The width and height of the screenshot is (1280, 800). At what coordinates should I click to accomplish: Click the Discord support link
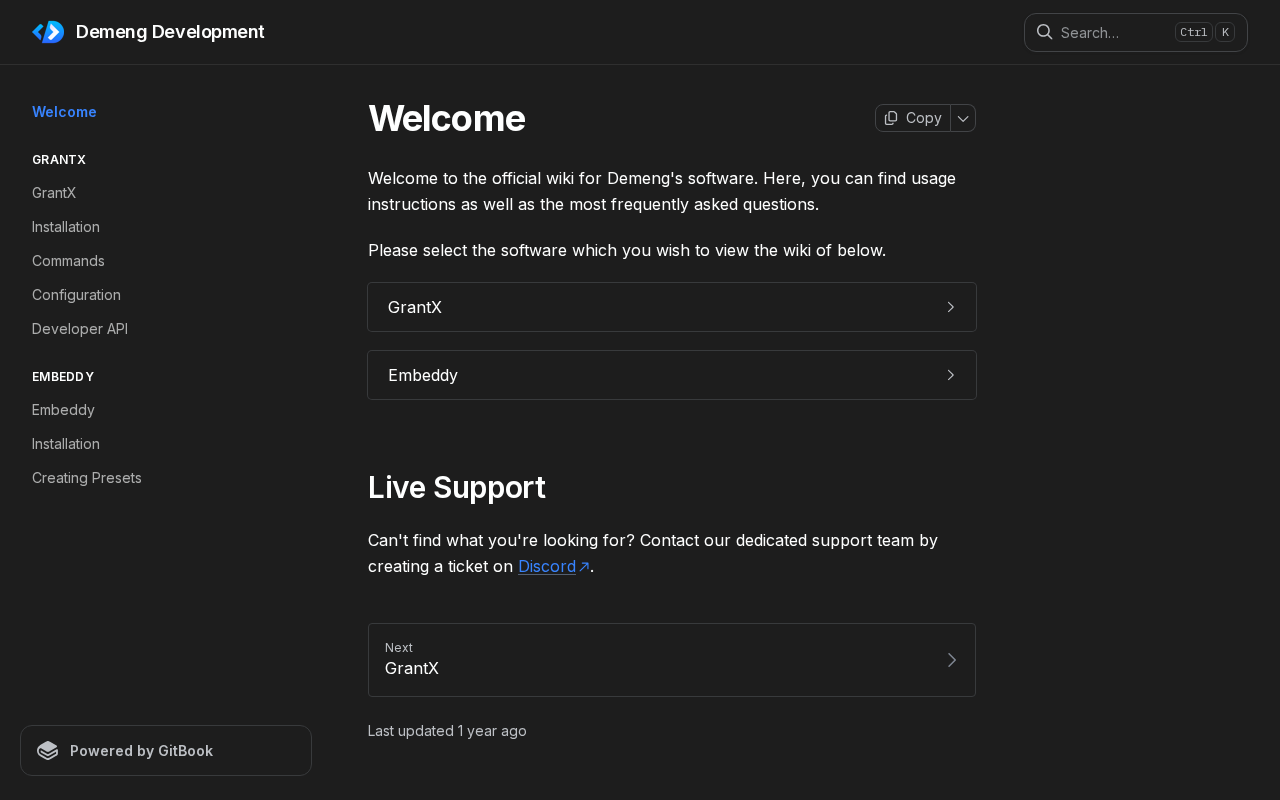[x=547, y=567]
